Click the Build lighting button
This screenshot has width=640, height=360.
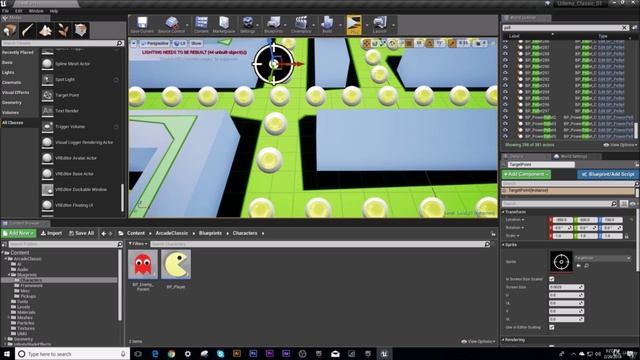(327, 25)
